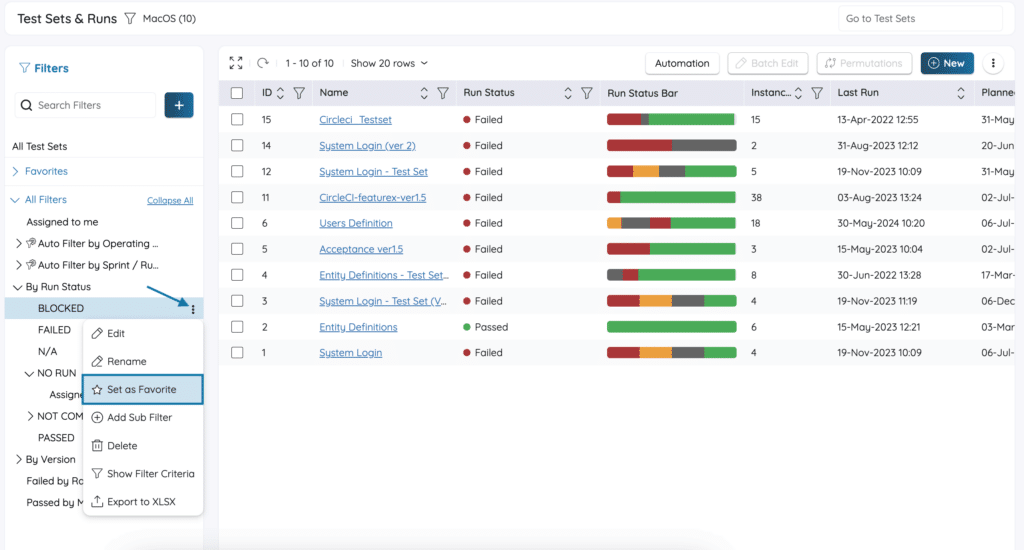This screenshot has height=550, width=1024.
Task: Click the Automation button
Action: (x=682, y=63)
